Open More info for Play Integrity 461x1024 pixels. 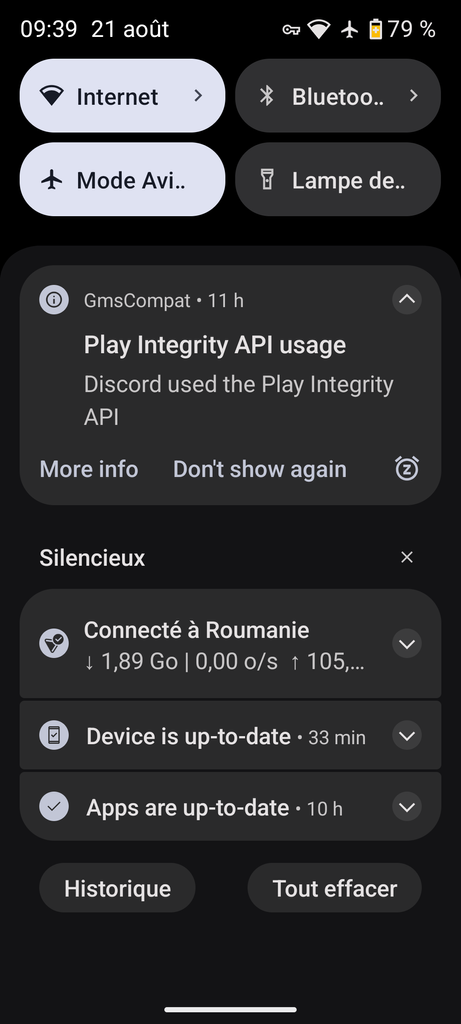(89, 469)
